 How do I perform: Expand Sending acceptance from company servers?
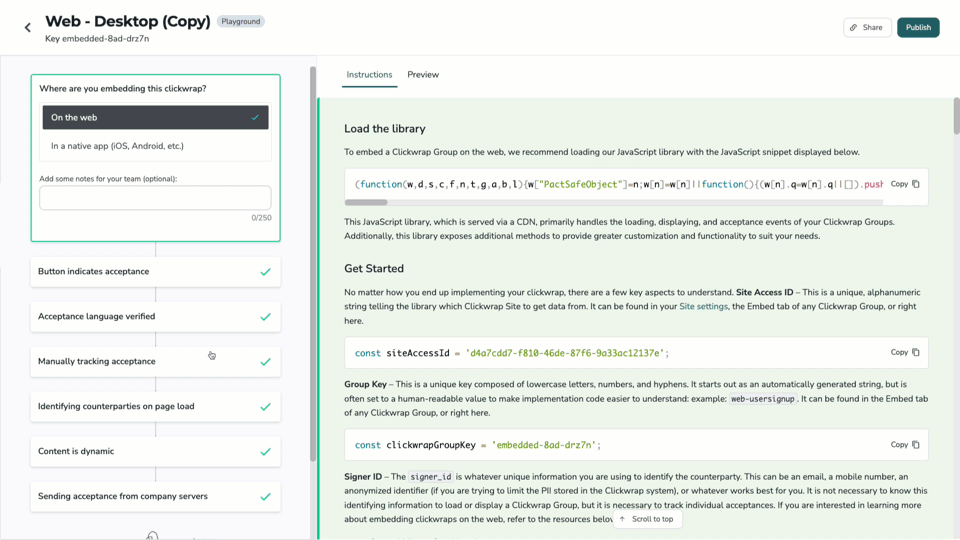coord(156,496)
